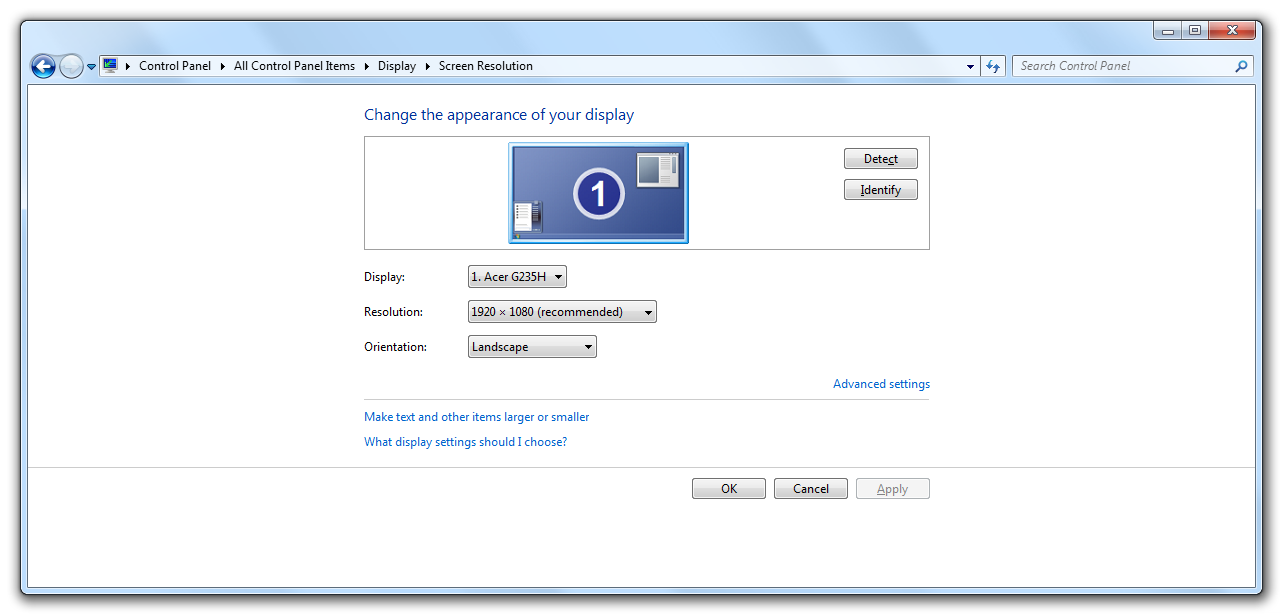
Task: Click the search magnifier icon
Action: (x=1241, y=66)
